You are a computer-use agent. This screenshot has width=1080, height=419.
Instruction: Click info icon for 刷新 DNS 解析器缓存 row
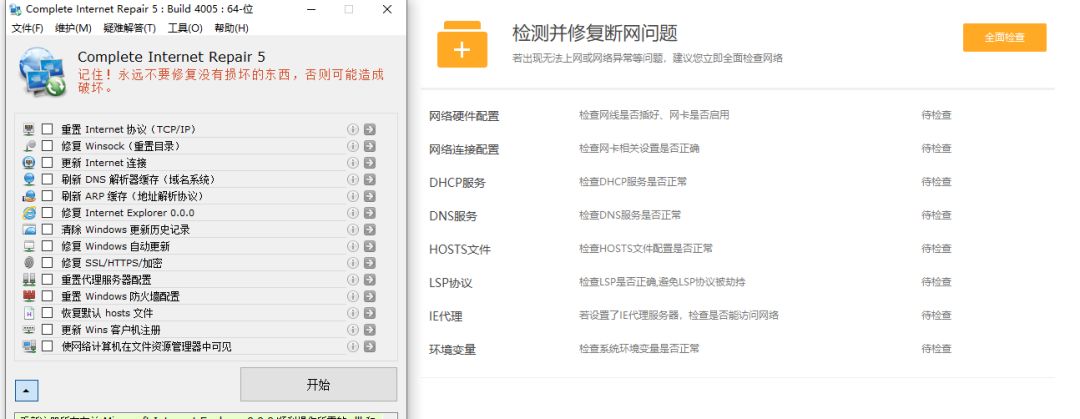tap(353, 179)
